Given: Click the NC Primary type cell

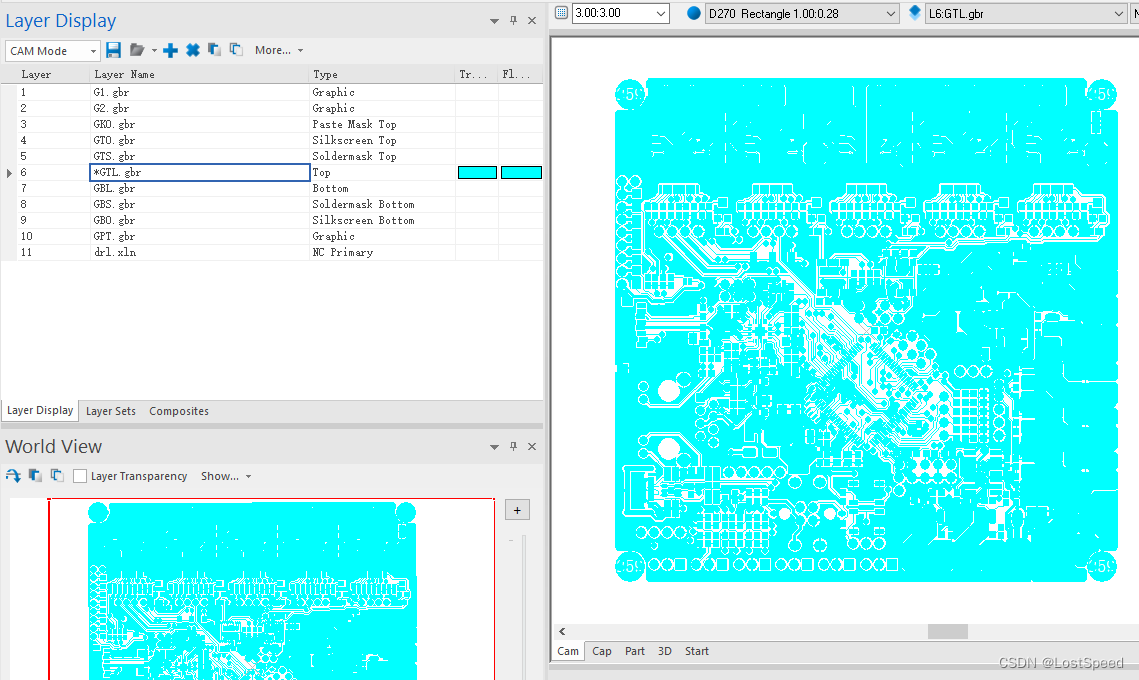Looking at the screenshot, I should coord(383,252).
